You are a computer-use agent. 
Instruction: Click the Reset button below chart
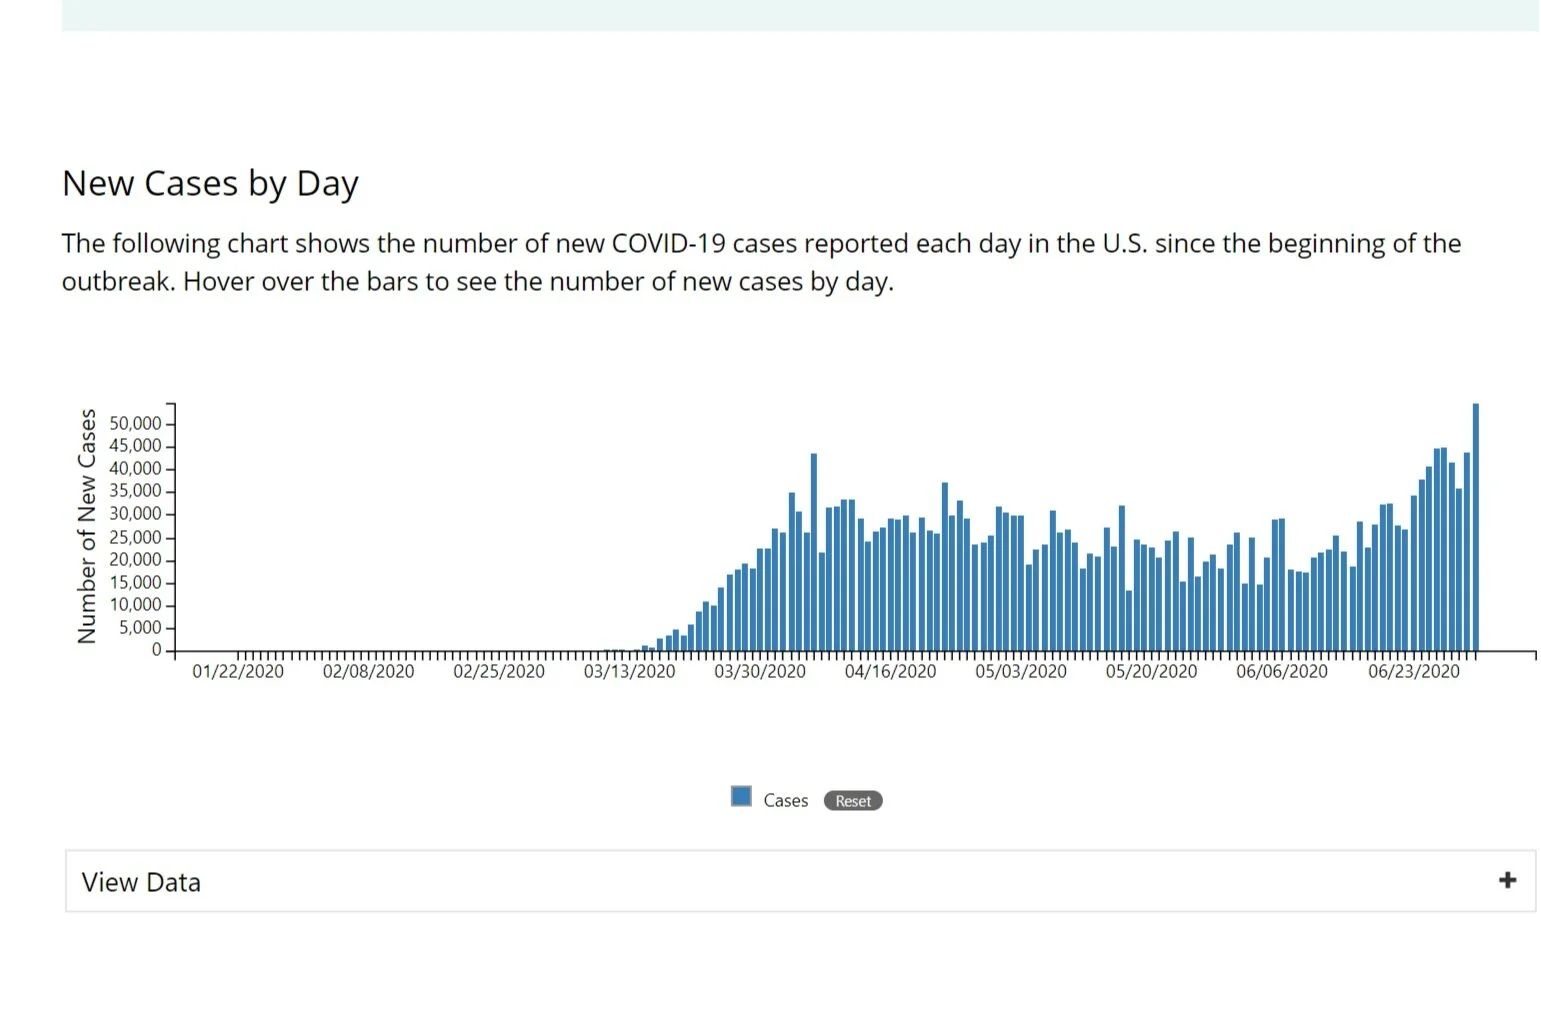tap(853, 801)
